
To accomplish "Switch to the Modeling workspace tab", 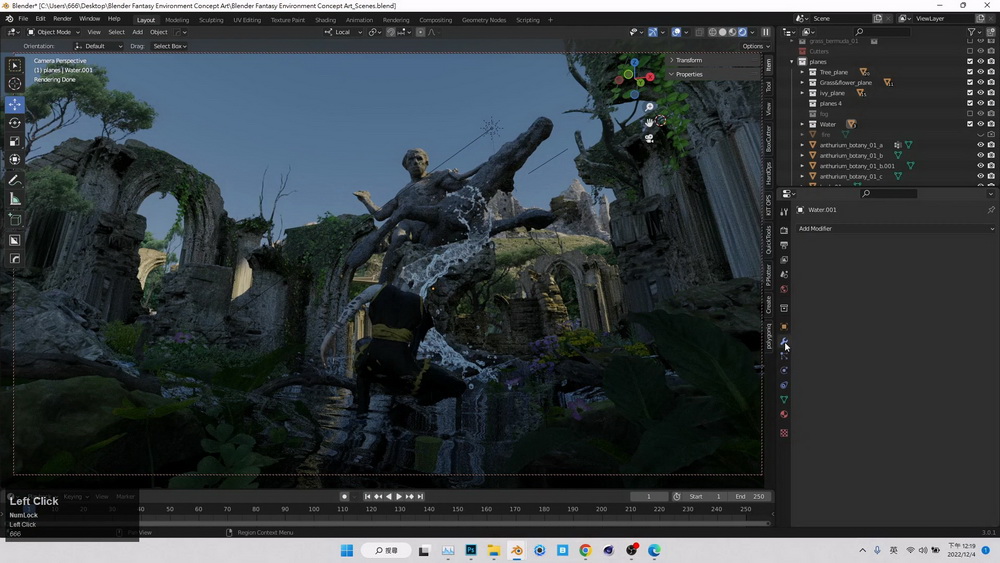I will (x=177, y=20).
